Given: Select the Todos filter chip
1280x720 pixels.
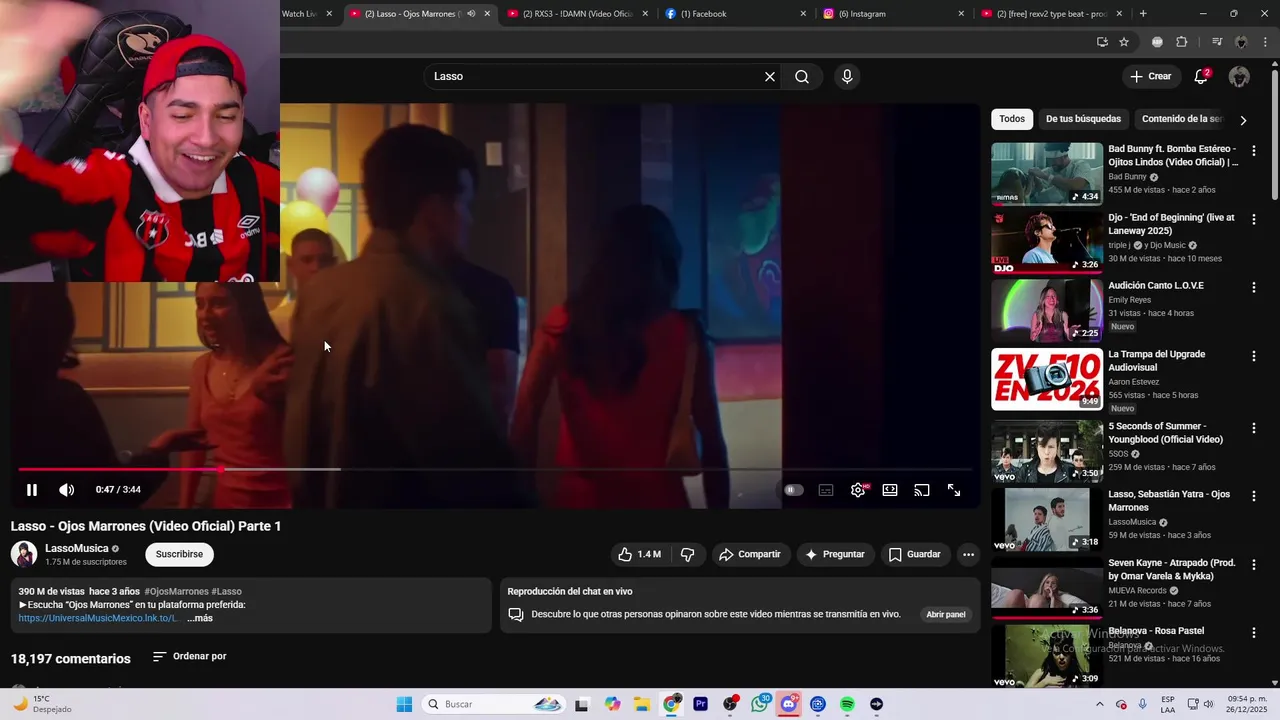Looking at the screenshot, I should (1012, 119).
